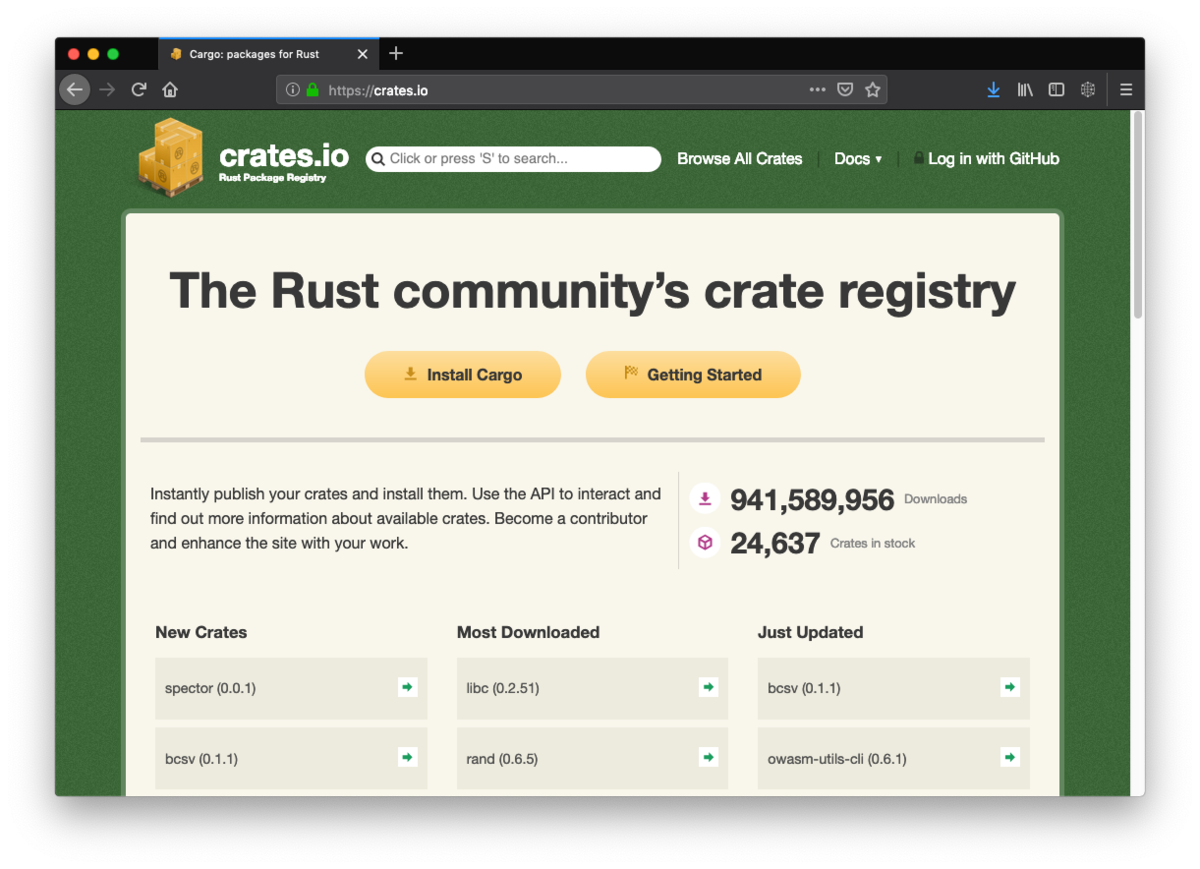Image resolution: width=1200 pixels, height=869 pixels.
Task: Open the Firefox hamburger menu
Action: coord(1126,90)
